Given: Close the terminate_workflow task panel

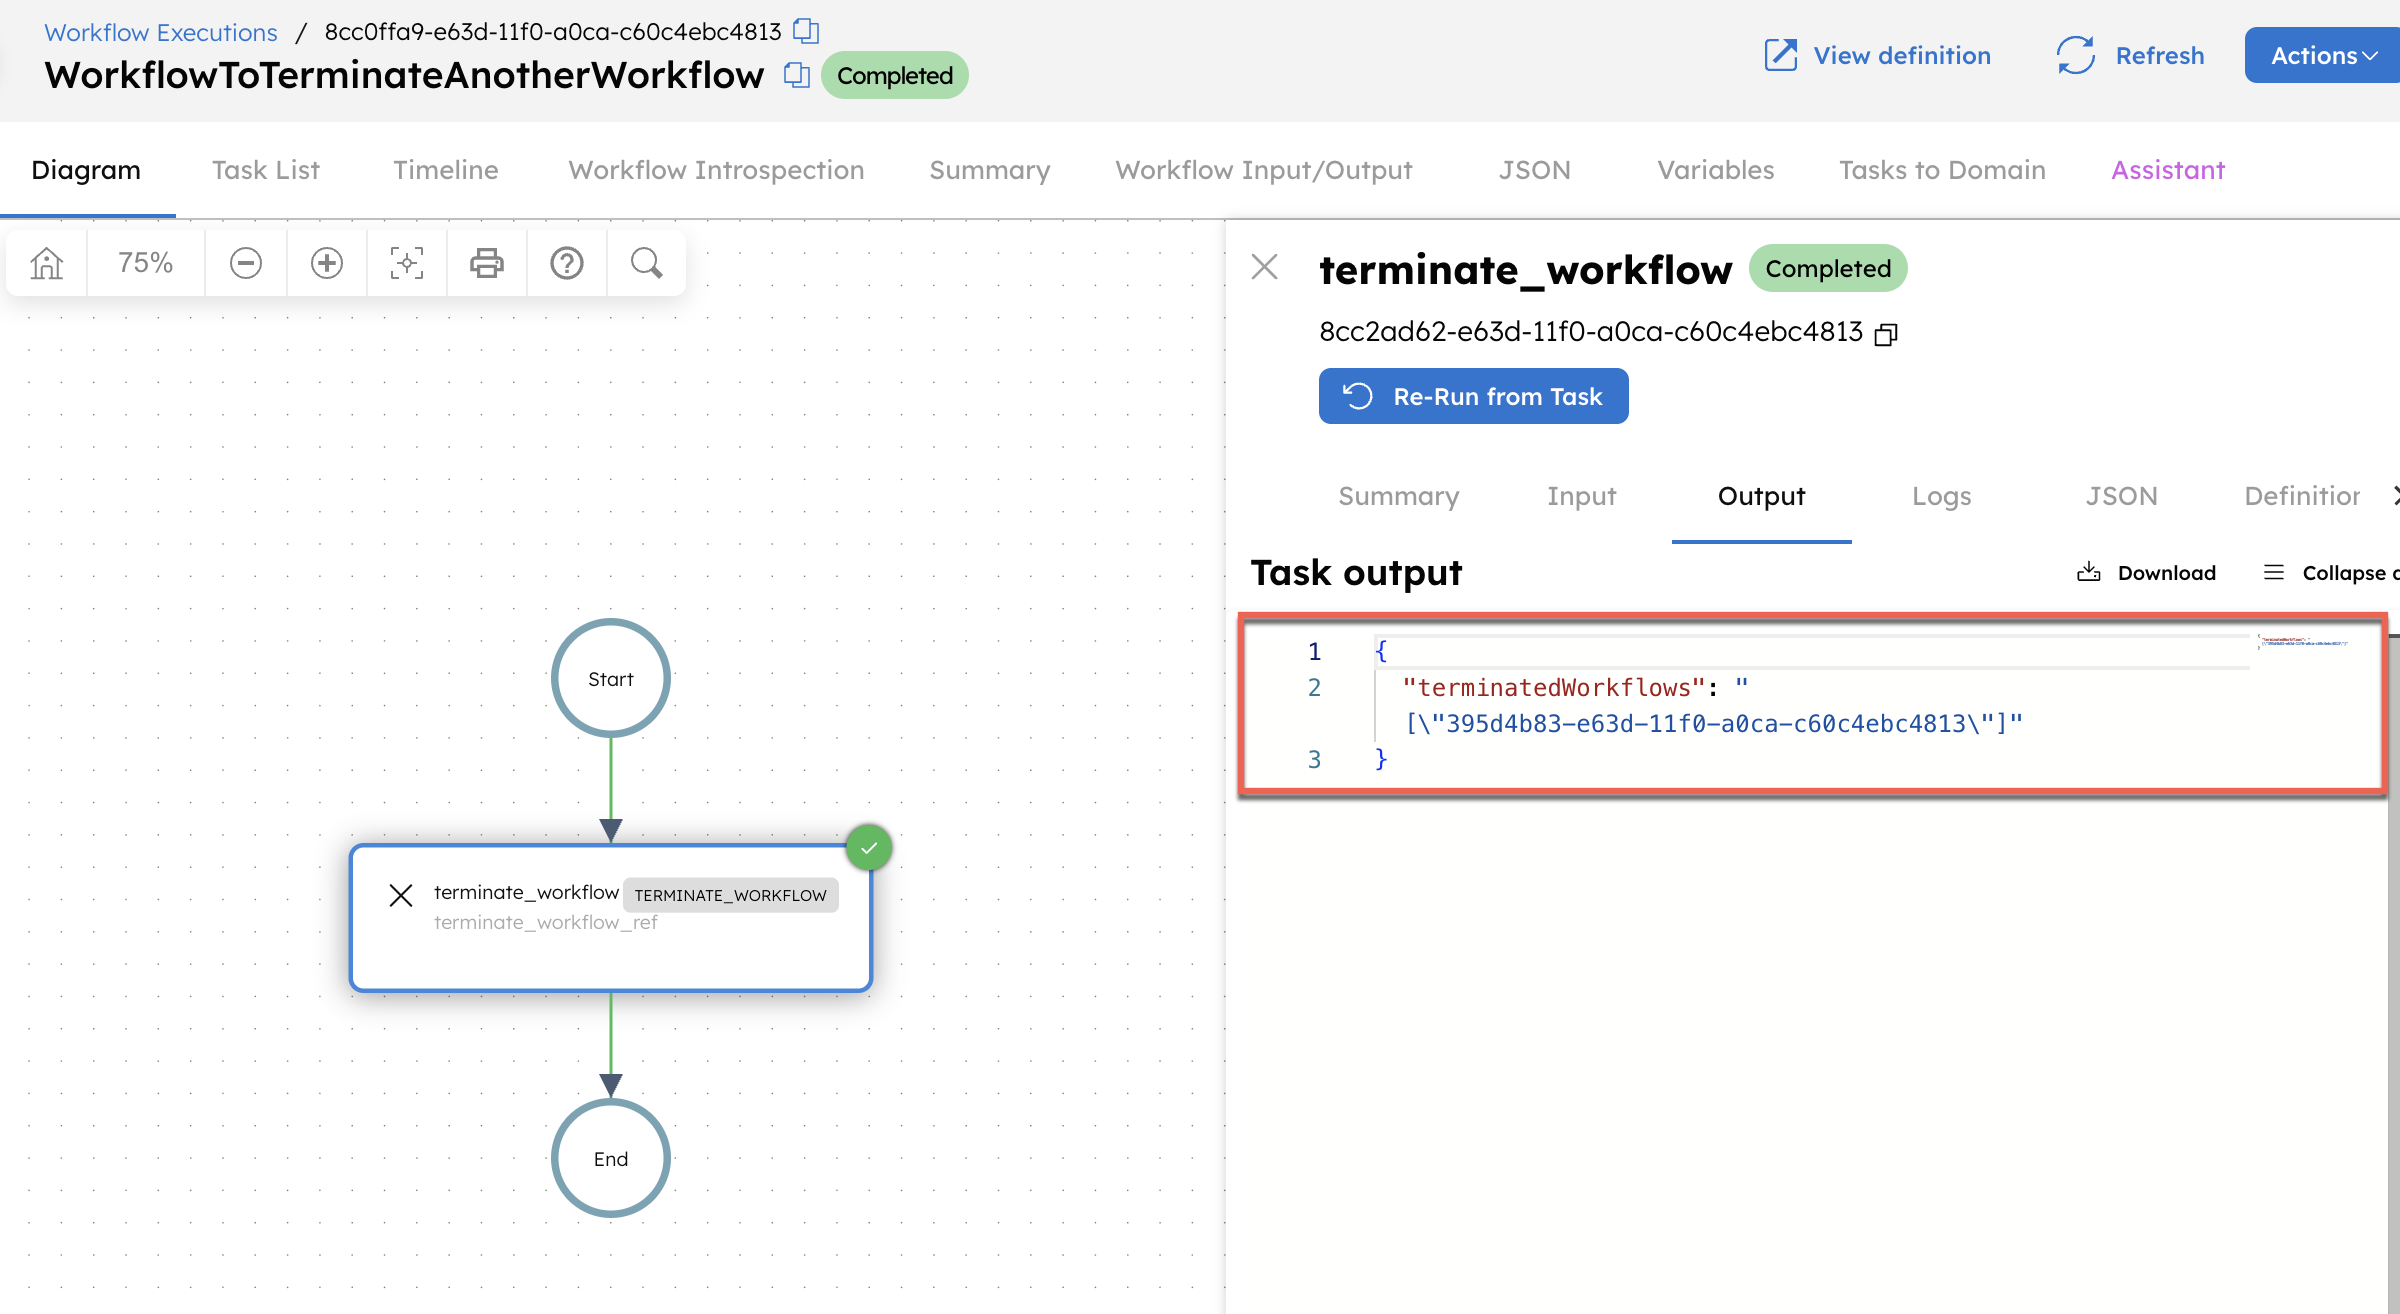Looking at the screenshot, I should (1265, 267).
